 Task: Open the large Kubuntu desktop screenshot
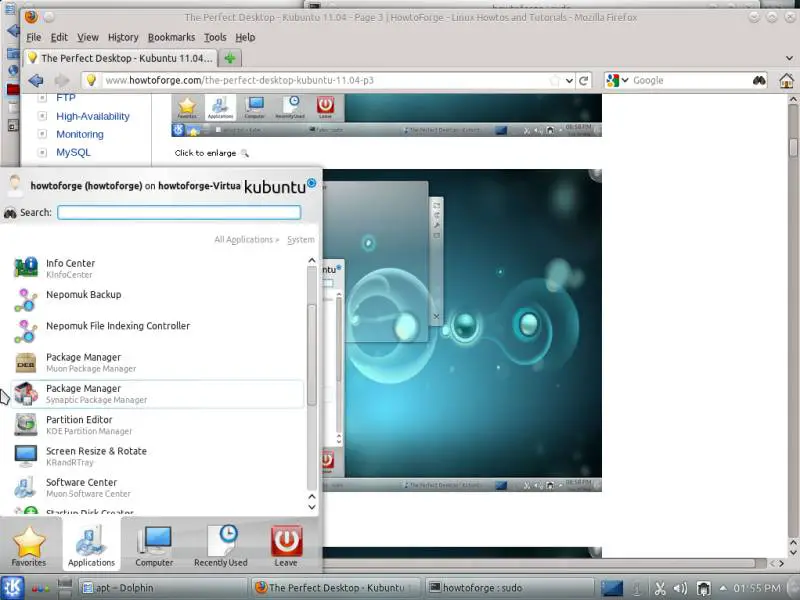pos(462,331)
